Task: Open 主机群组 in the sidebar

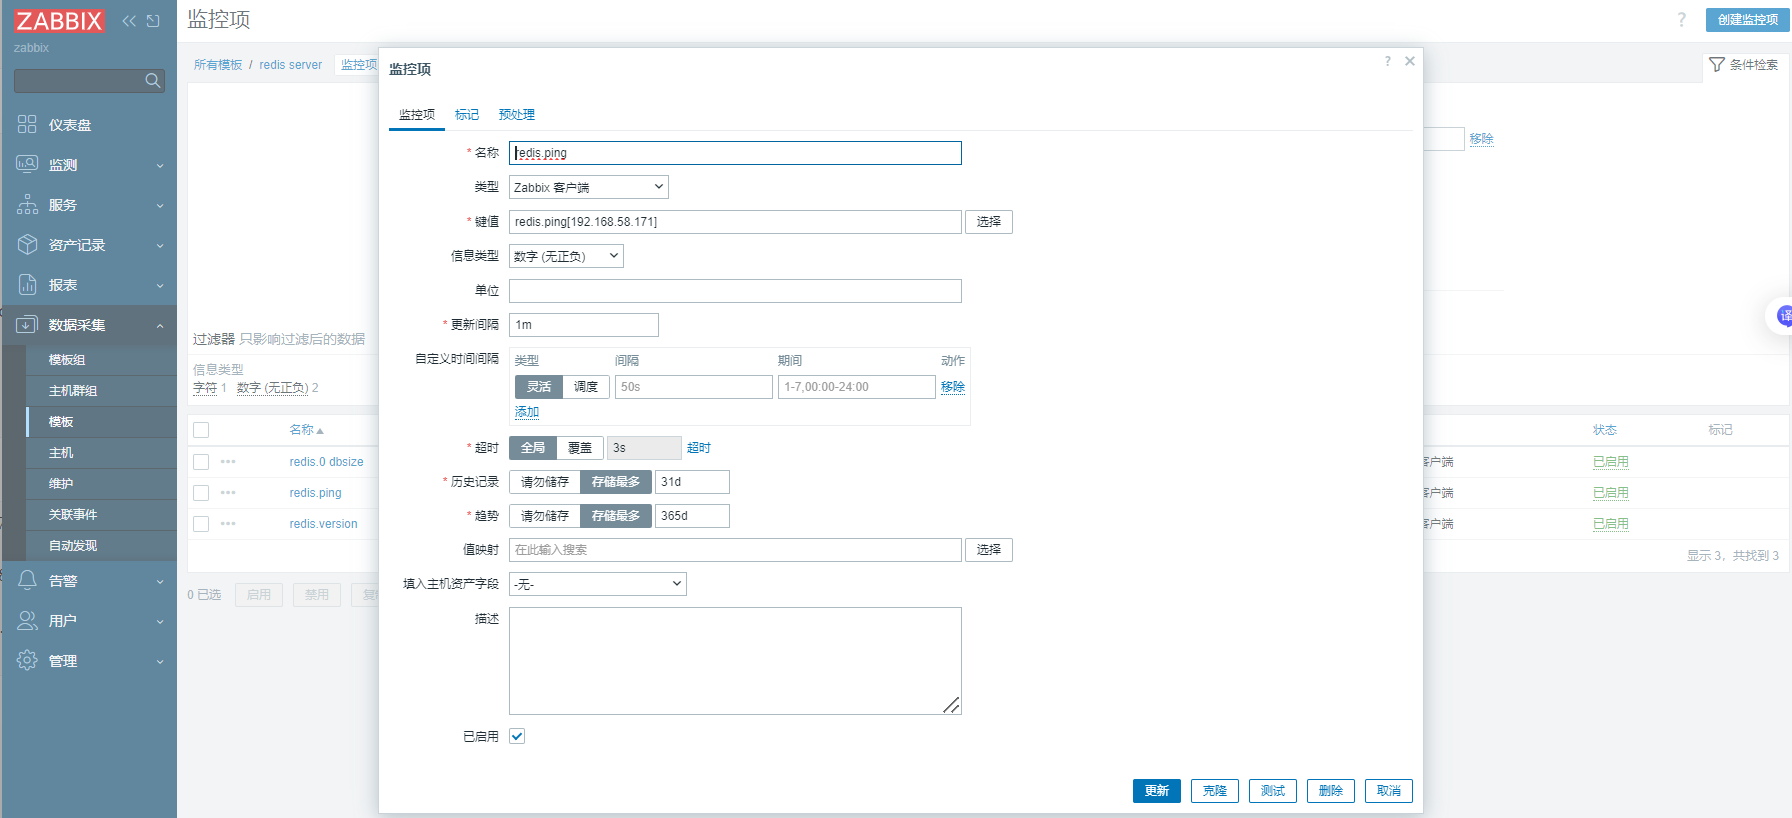Action: 73,391
